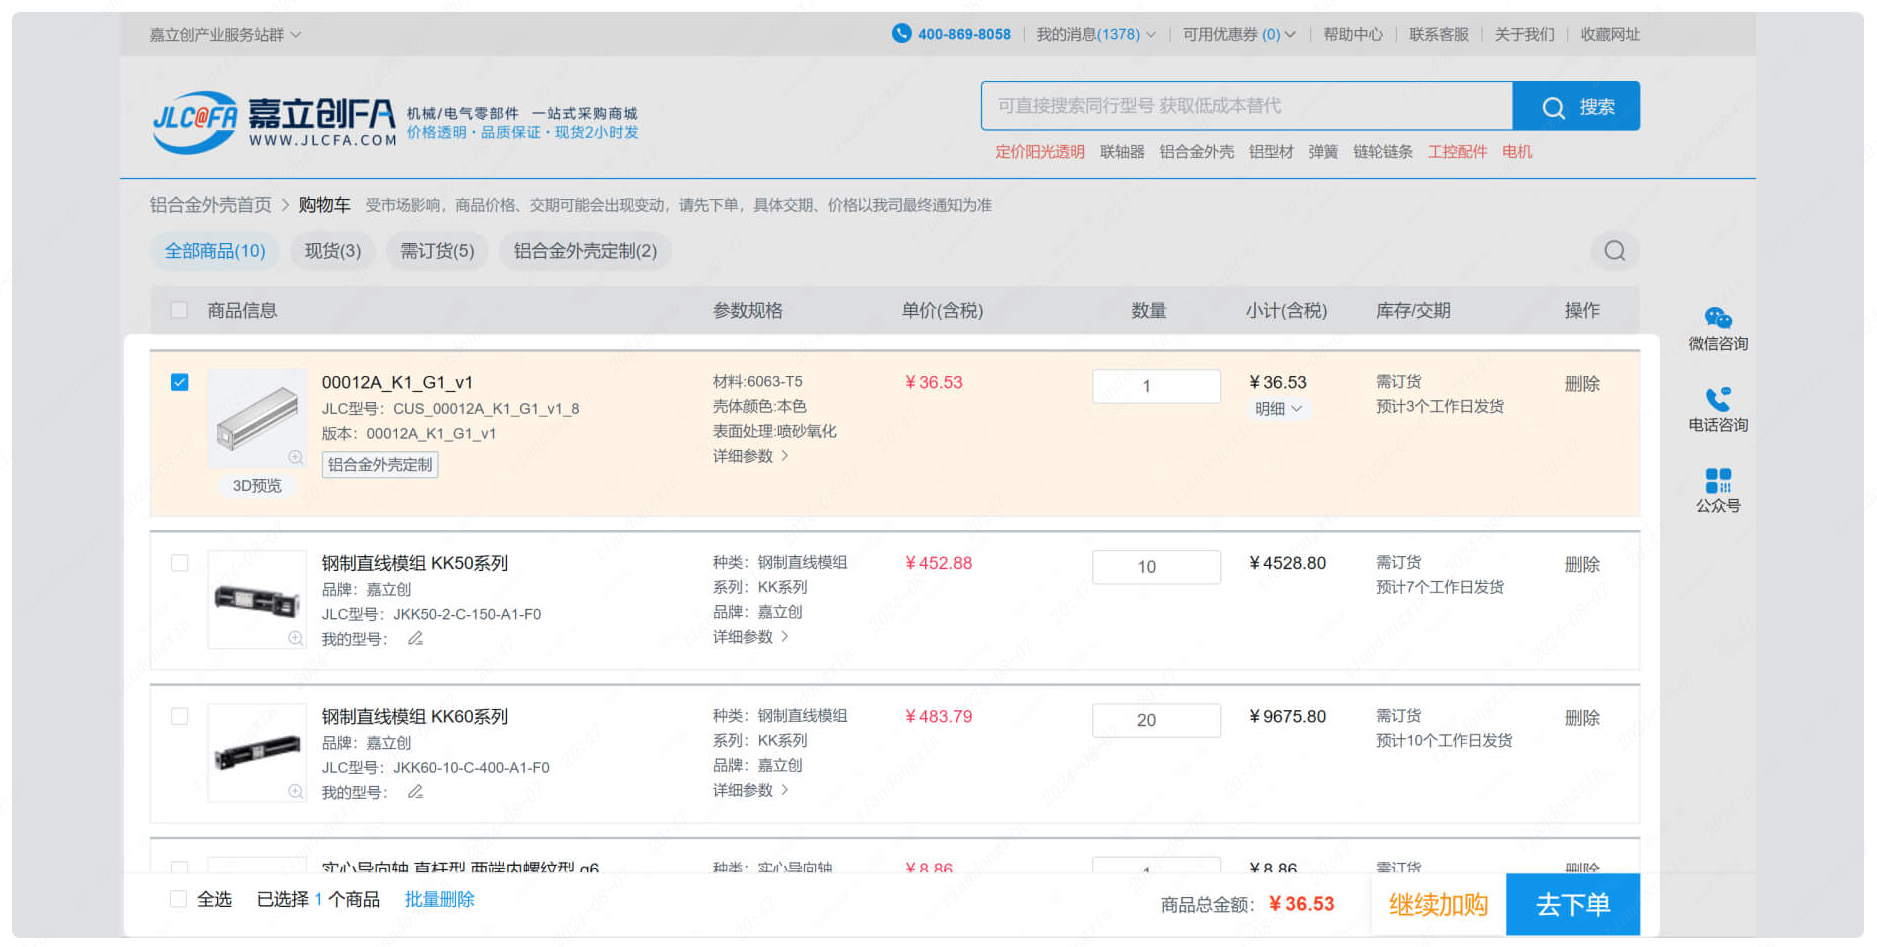This screenshot has width=1877, height=947.
Task: Open the 00012A_K1_G1_v1 product thumbnail
Action: click(x=257, y=418)
